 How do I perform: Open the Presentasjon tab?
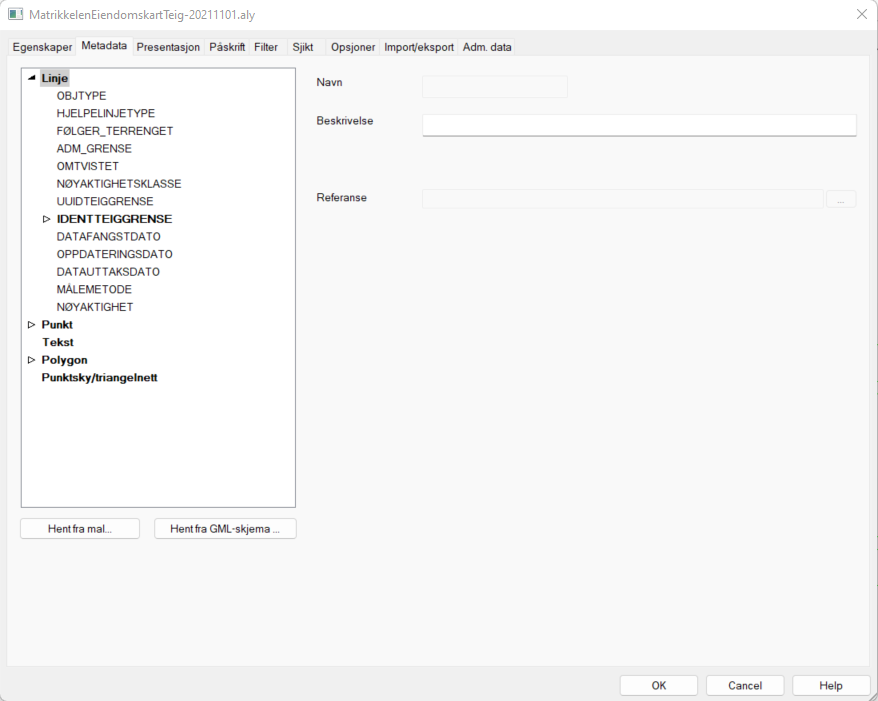(168, 47)
